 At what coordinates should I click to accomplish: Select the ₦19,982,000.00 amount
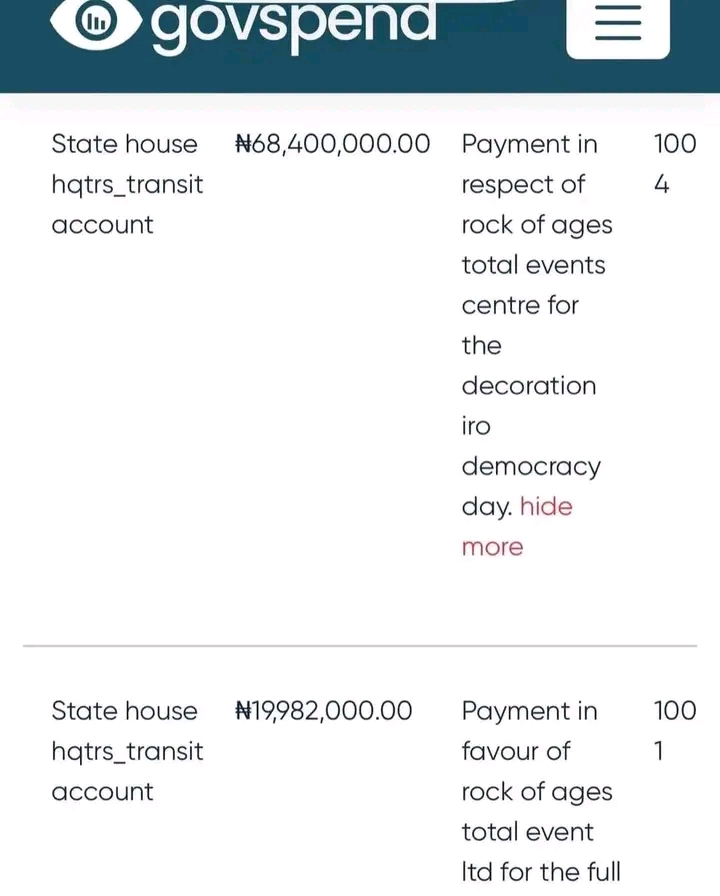(x=323, y=711)
